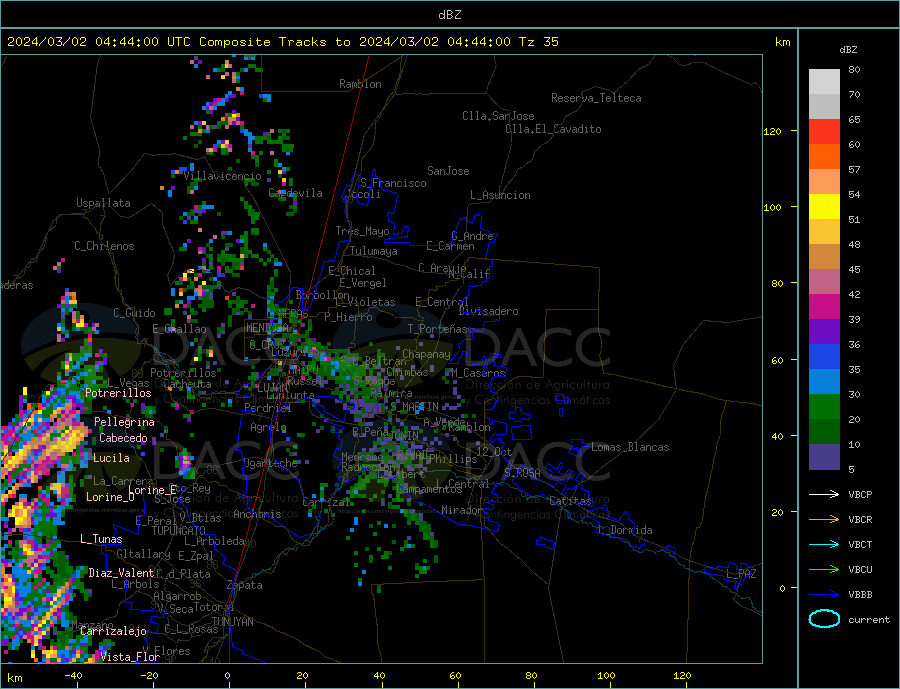
Task: Click the '-40' tick on the km axis
Action: [x=73, y=676]
